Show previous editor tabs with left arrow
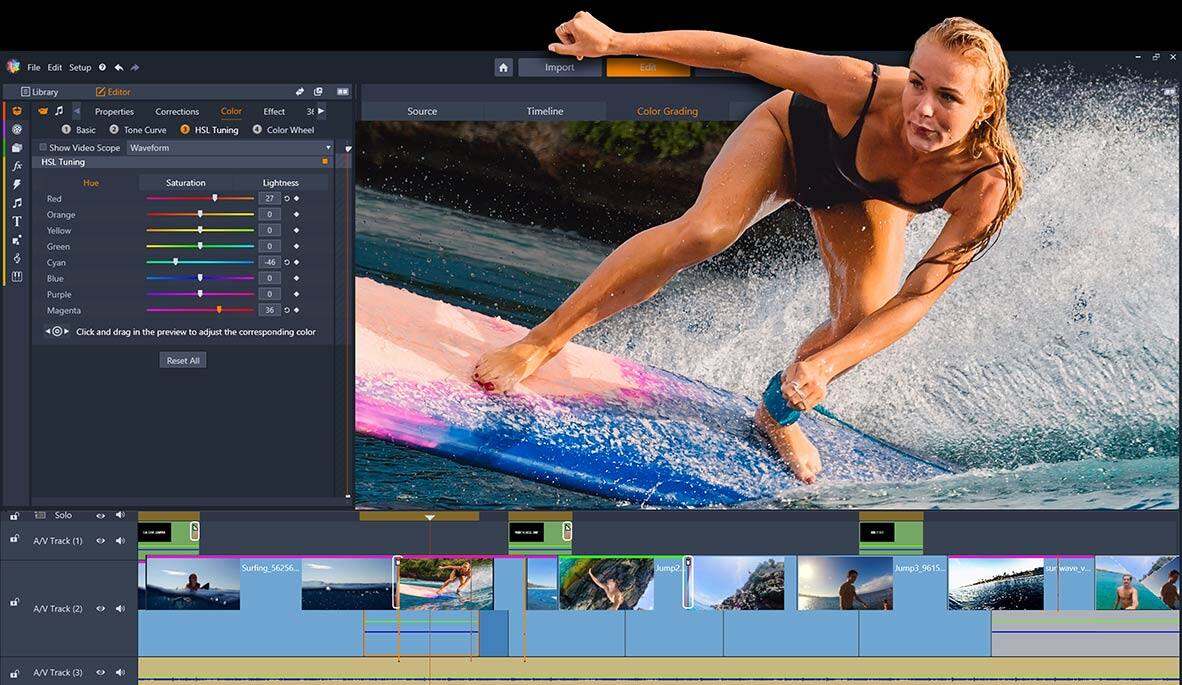Viewport: 1182px width, 685px height. click(x=76, y=111)
